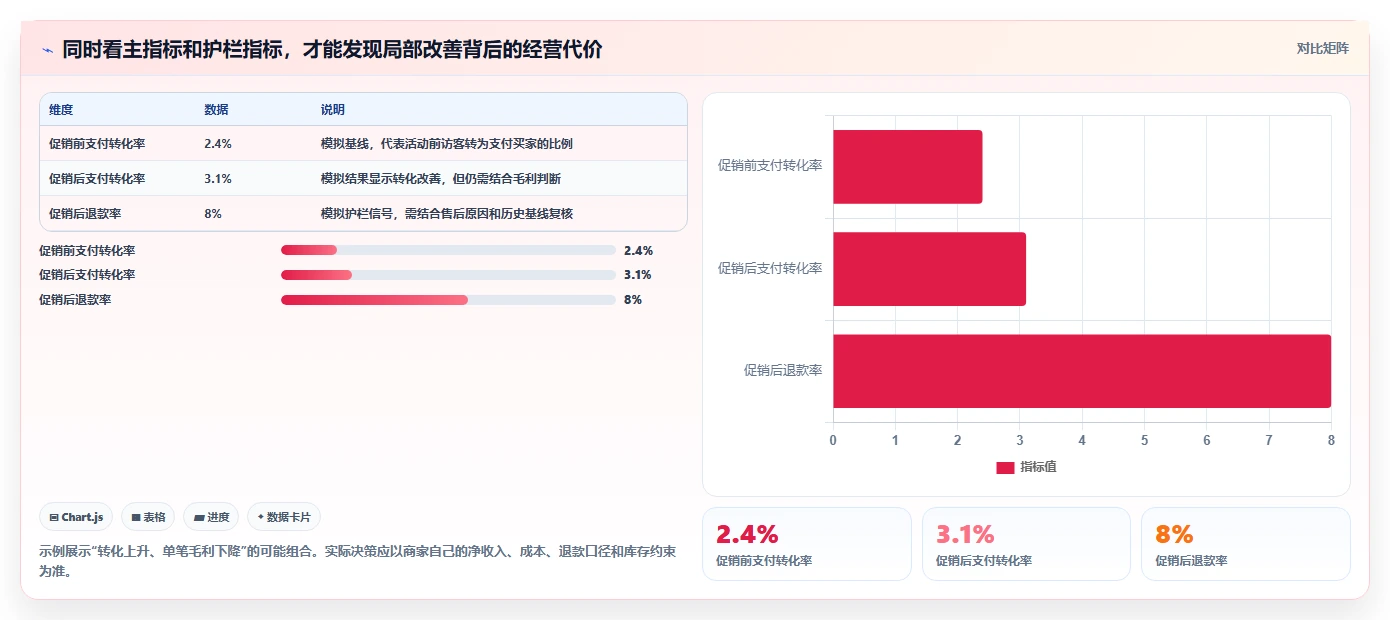Click the 促销前支付转化率 label beside its progress bar
The width and height of the screenshot is (1390, 620).
[87, 251]
